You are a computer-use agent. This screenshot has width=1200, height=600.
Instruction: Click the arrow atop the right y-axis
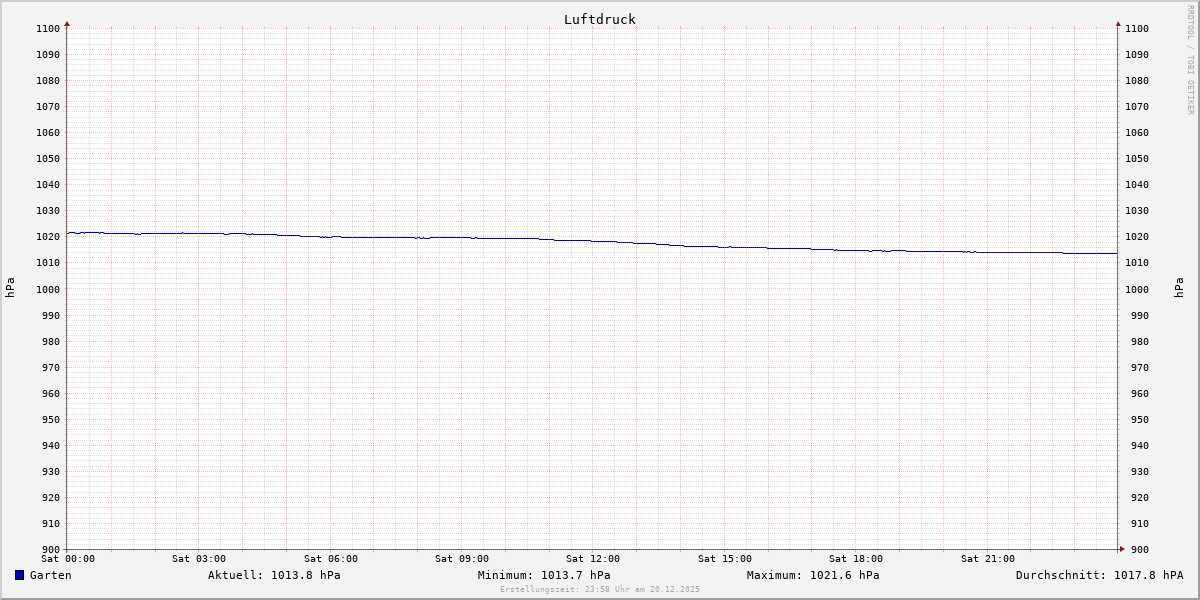click(x=1118, y=23)
